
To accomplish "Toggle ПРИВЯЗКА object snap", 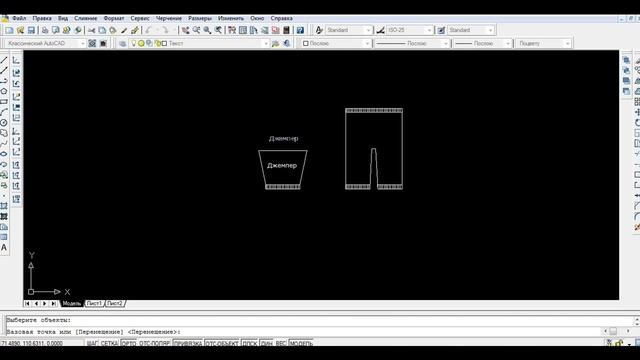I will [x=188, y=343].
